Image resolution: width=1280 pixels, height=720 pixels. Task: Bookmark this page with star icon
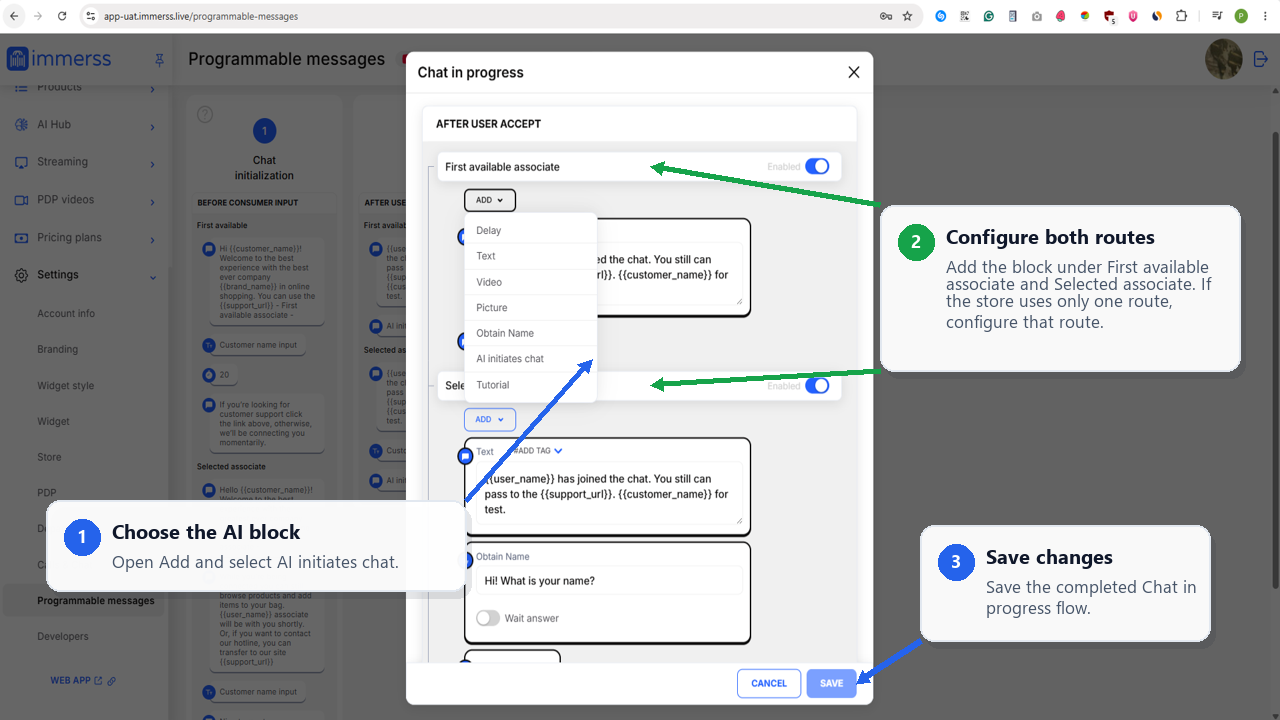click(907, 16)
